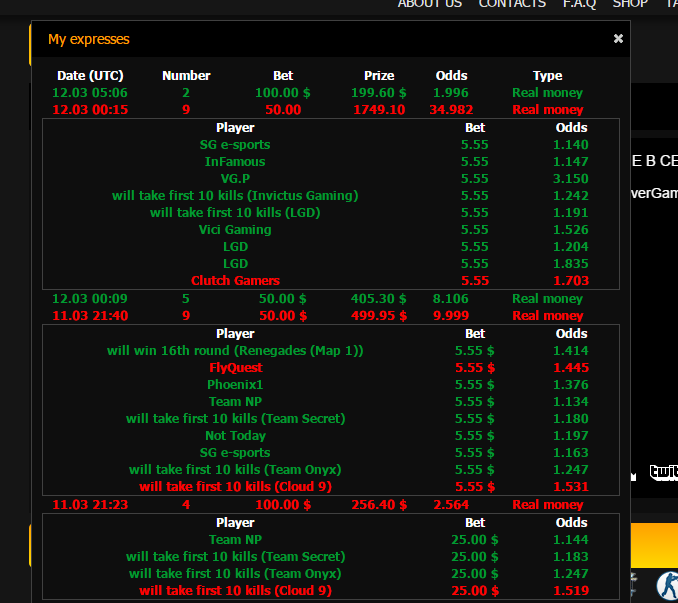678x603 pixels.
Task: Collapse express row dated 11.03 21:23
Action: (330, 504)
